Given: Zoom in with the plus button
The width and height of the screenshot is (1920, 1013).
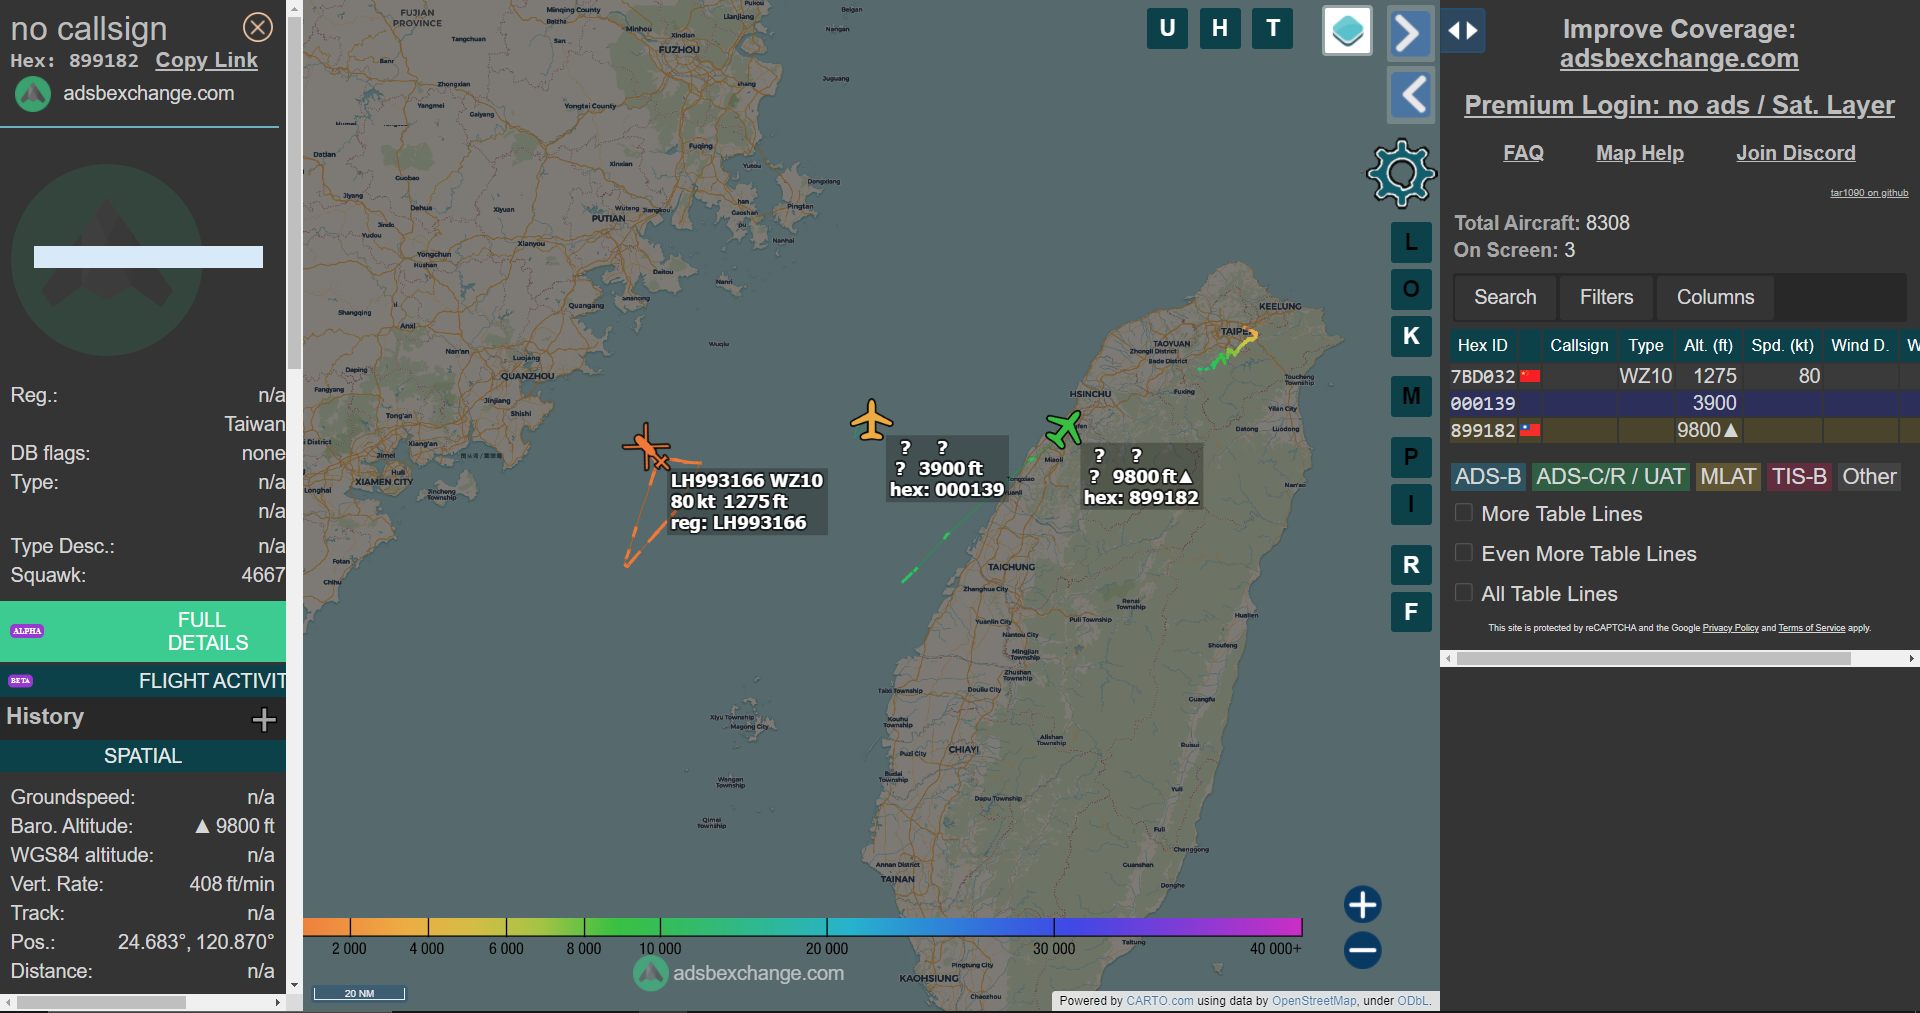Looking at the screenshot, I should [x=1362, y=904].
